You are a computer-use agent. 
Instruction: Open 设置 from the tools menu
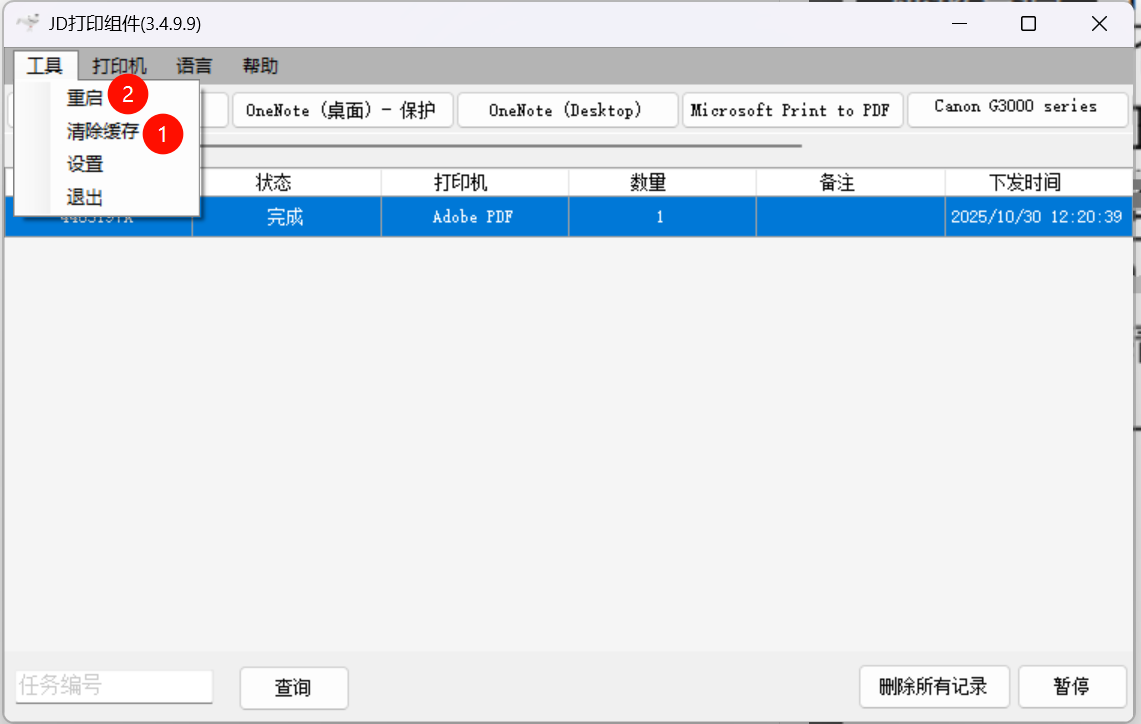point(85,164)
